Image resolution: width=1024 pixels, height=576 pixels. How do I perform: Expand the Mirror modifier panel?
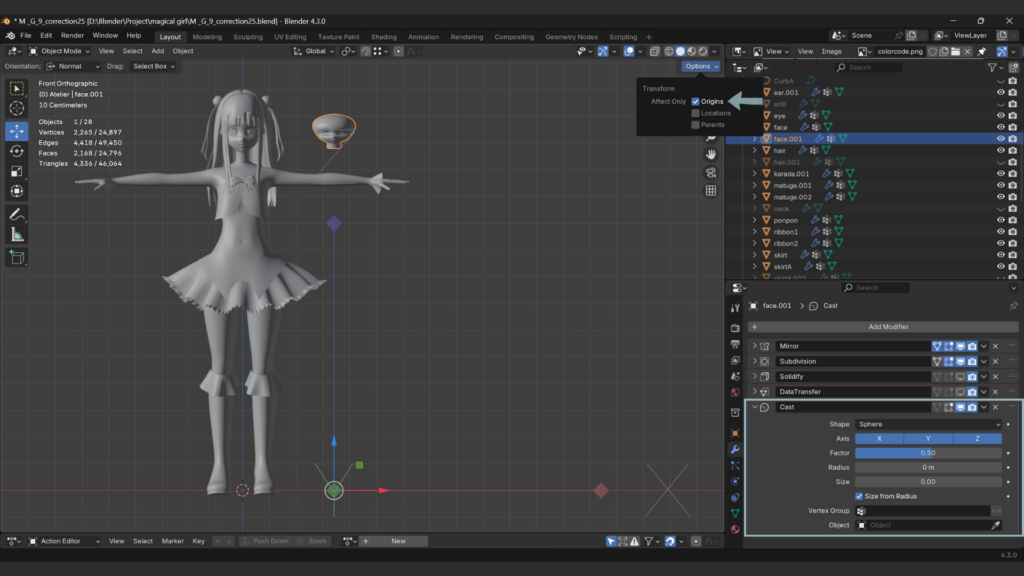(755, 346)
